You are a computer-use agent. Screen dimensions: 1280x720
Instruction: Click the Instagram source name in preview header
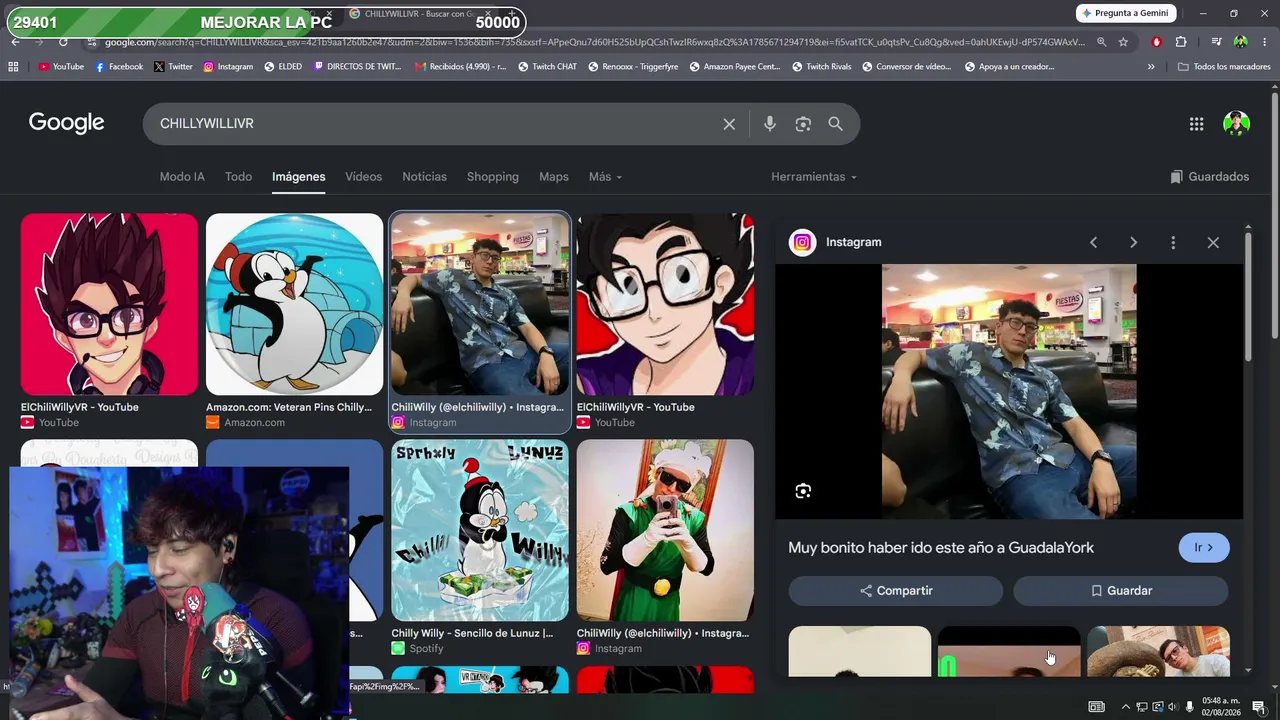(x=854, y=242)
